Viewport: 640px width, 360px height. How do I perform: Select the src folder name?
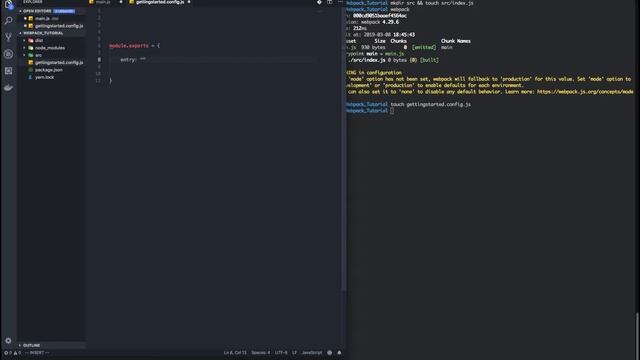click(x=38, y=55)
